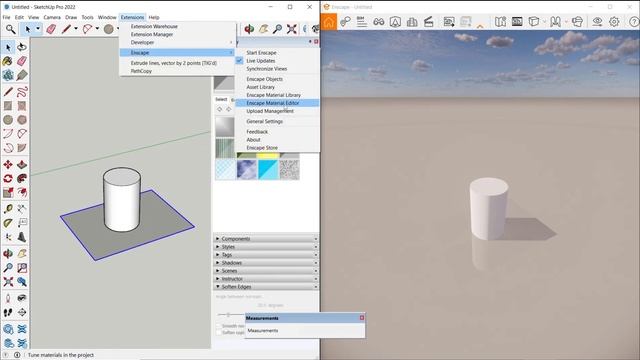Select the Move tool
Screen dimensions: 640x360
pos(8,164)
